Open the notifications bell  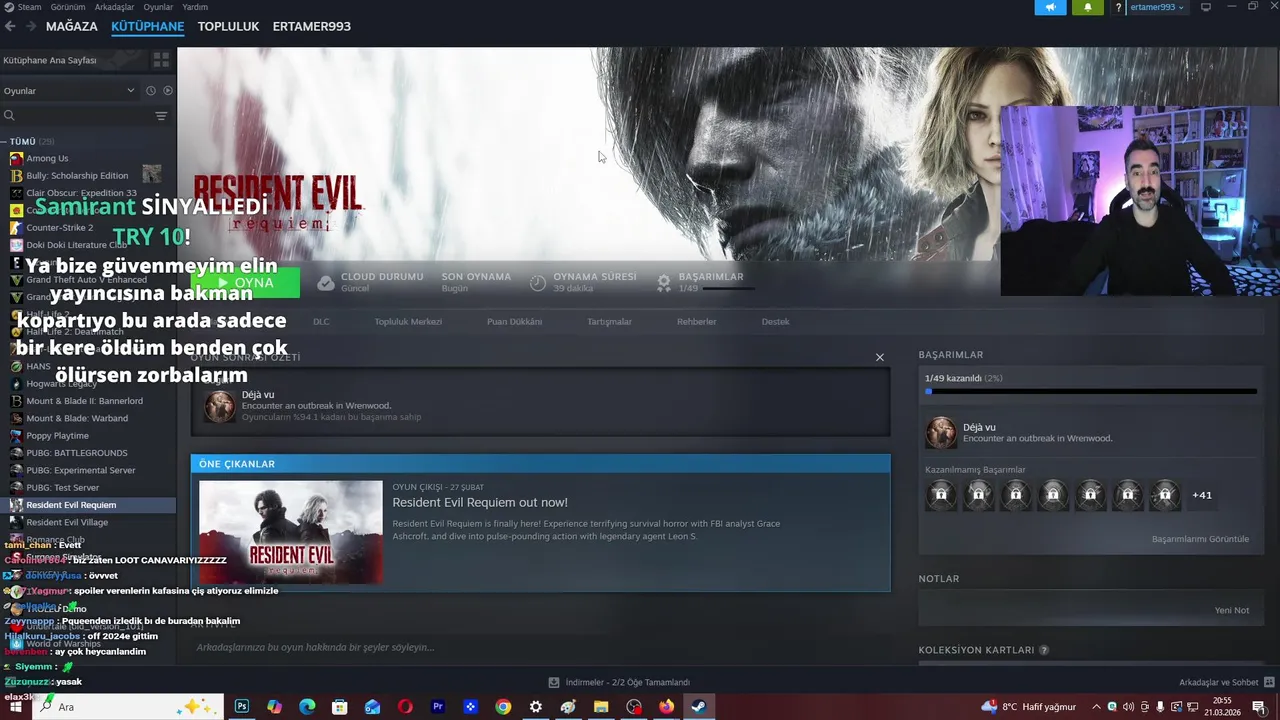click(x=1088, y=7)
